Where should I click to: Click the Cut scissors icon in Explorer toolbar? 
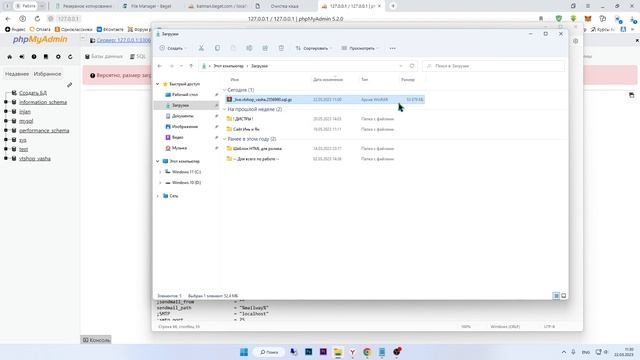pyautogui.click(x=201, y=48)
